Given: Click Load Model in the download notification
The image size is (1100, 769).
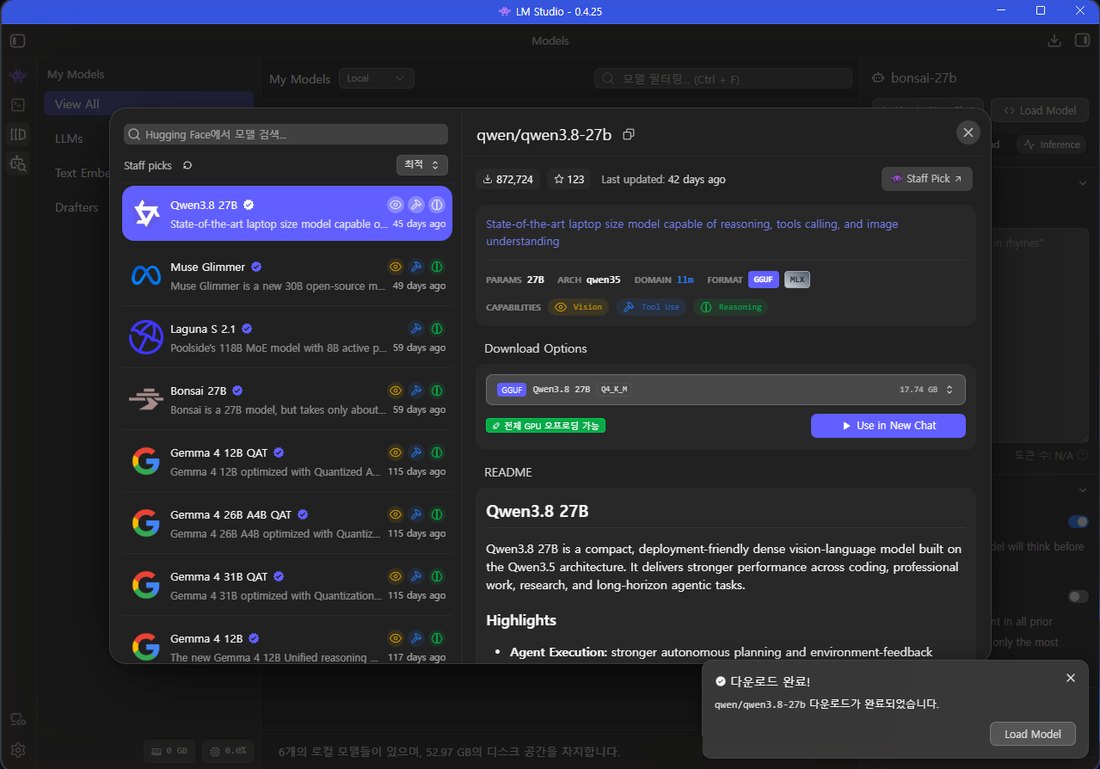Looking at the screenshot, I should (1032, 734).
